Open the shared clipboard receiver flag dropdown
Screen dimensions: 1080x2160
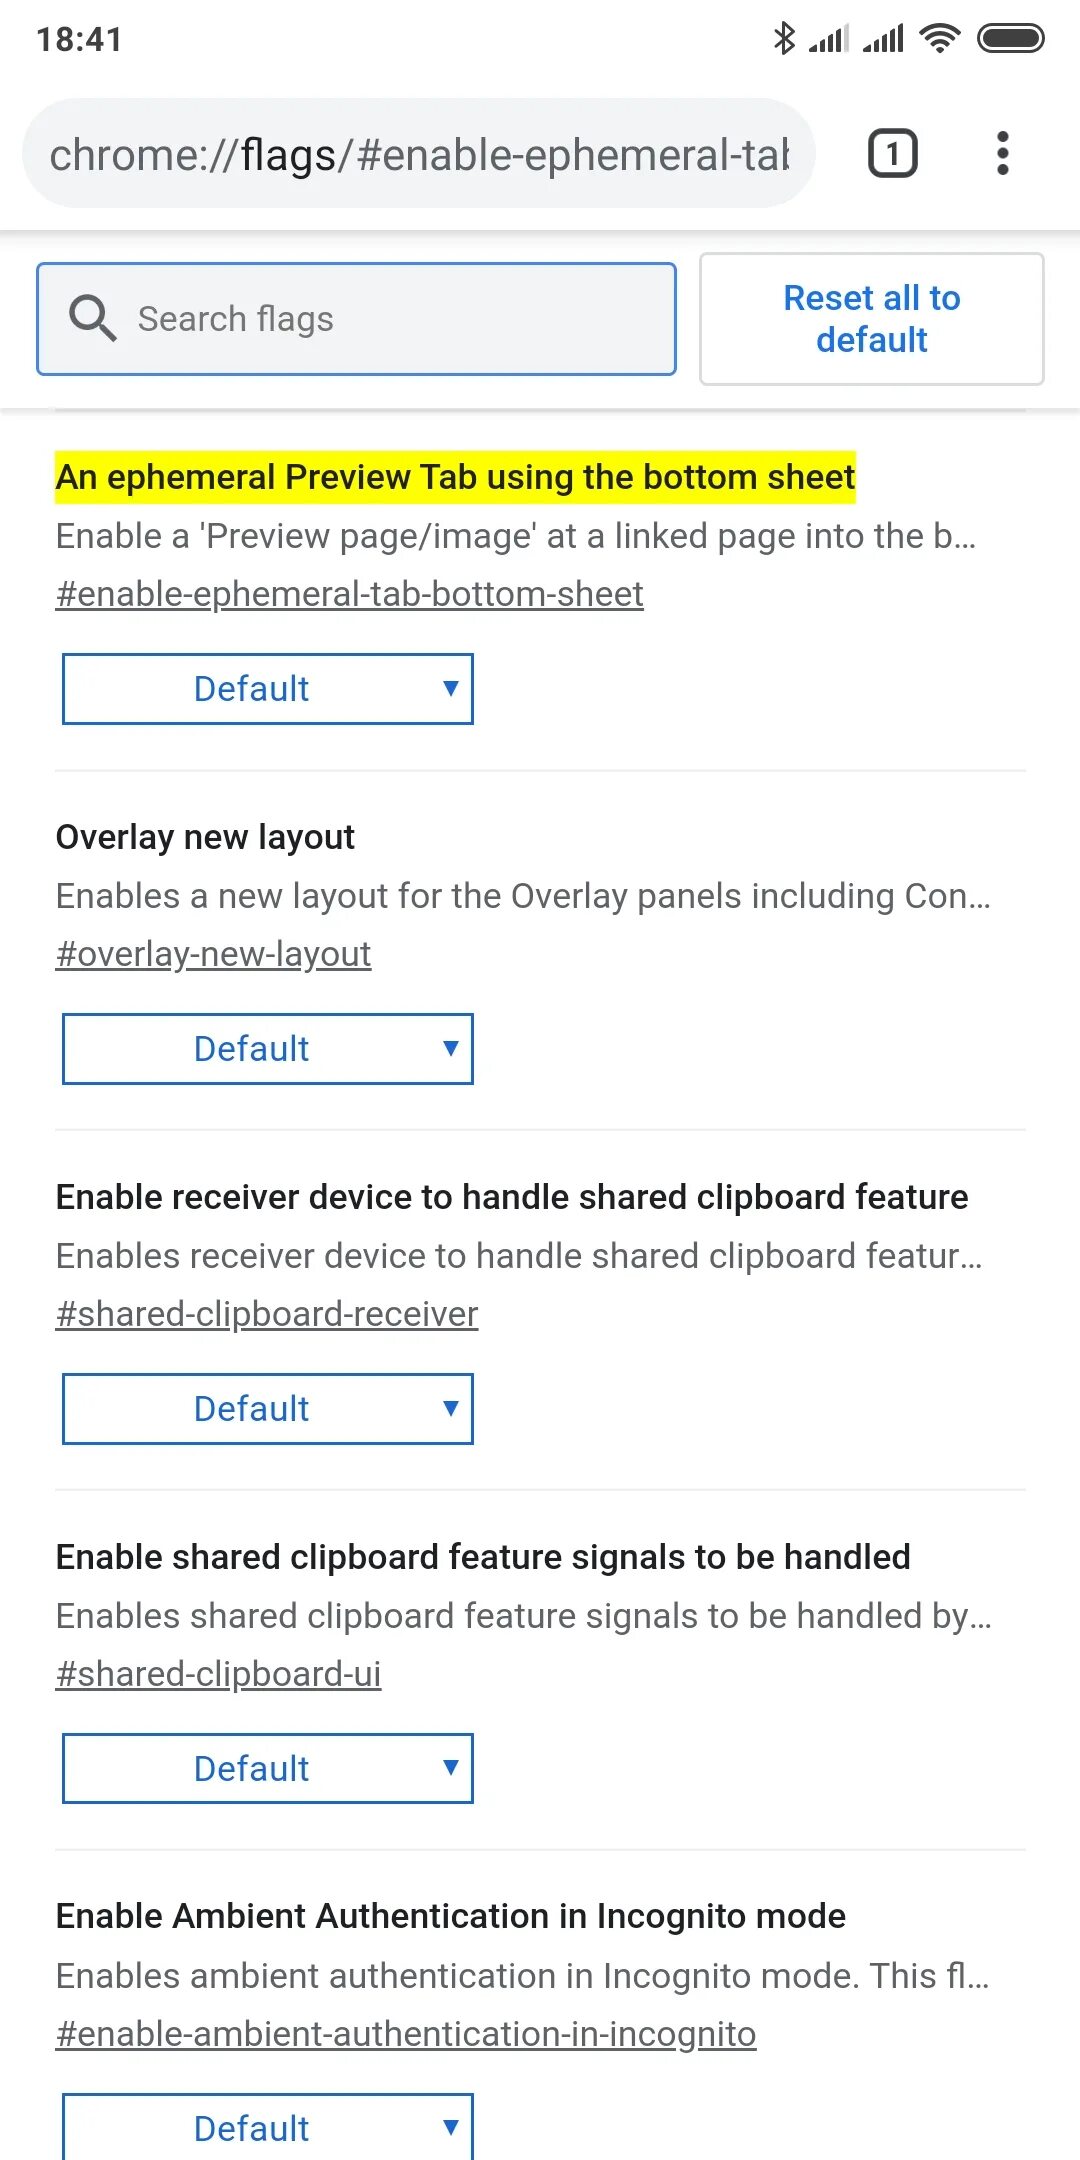coord(267,1409)
